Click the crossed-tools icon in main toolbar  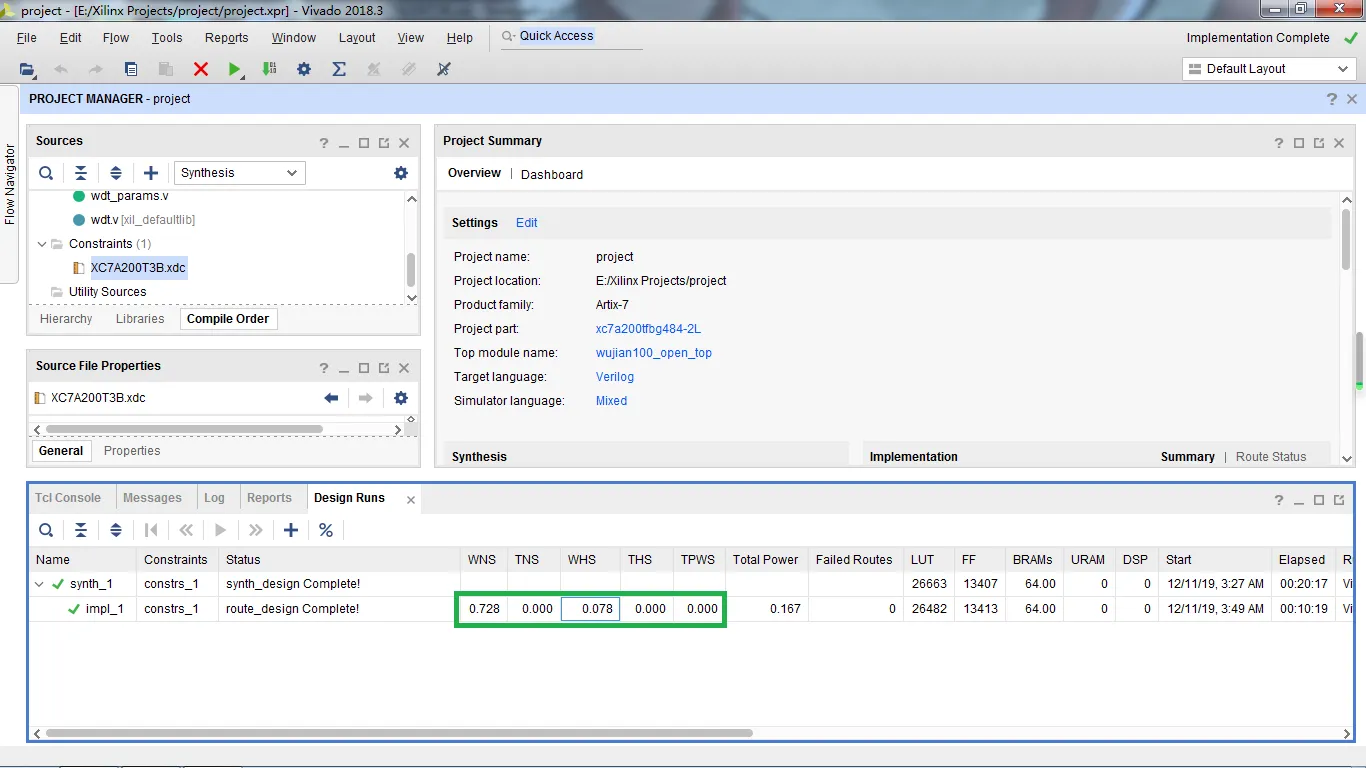[444, 69]
